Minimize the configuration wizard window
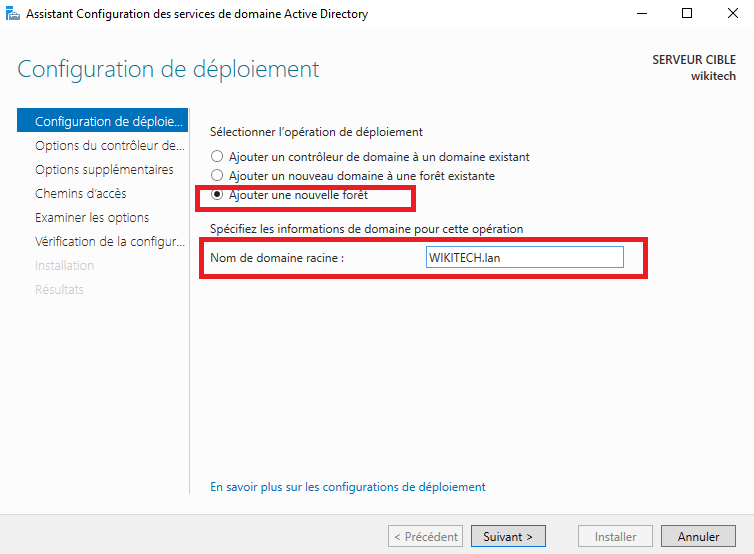754x554 pixels. coord(641,14)
